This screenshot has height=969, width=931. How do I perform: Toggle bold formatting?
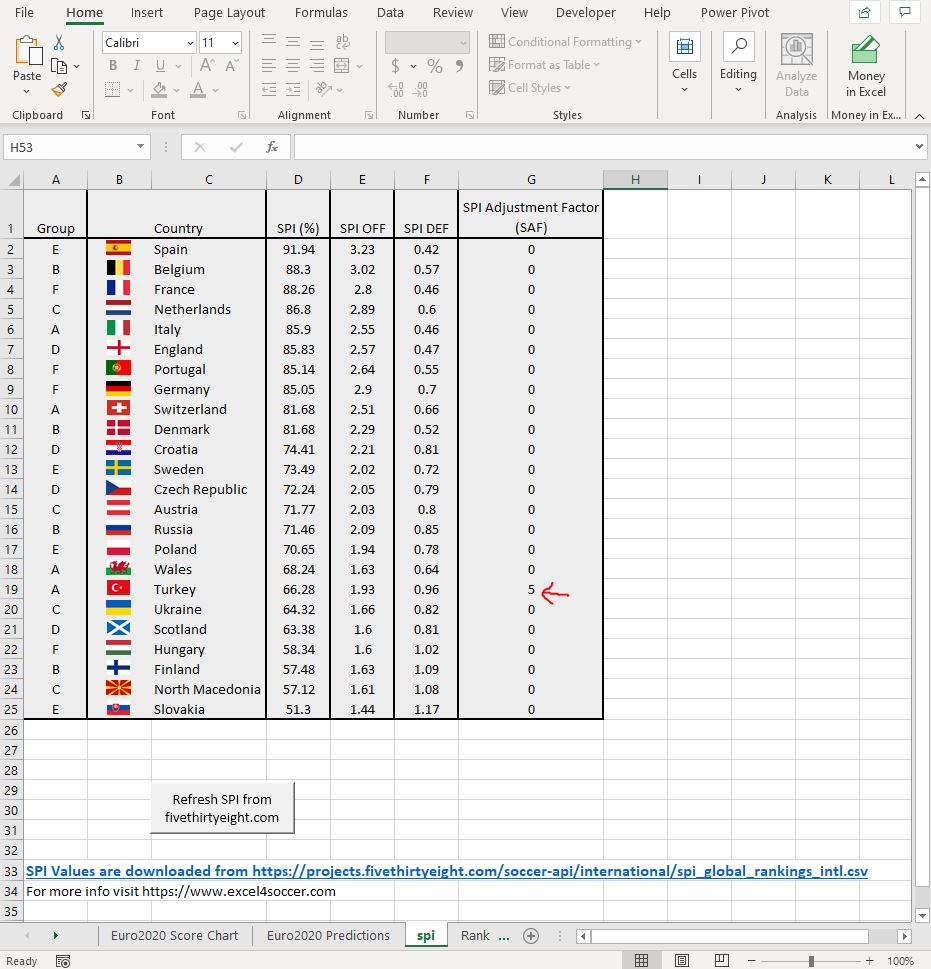[x=112, y=64]
